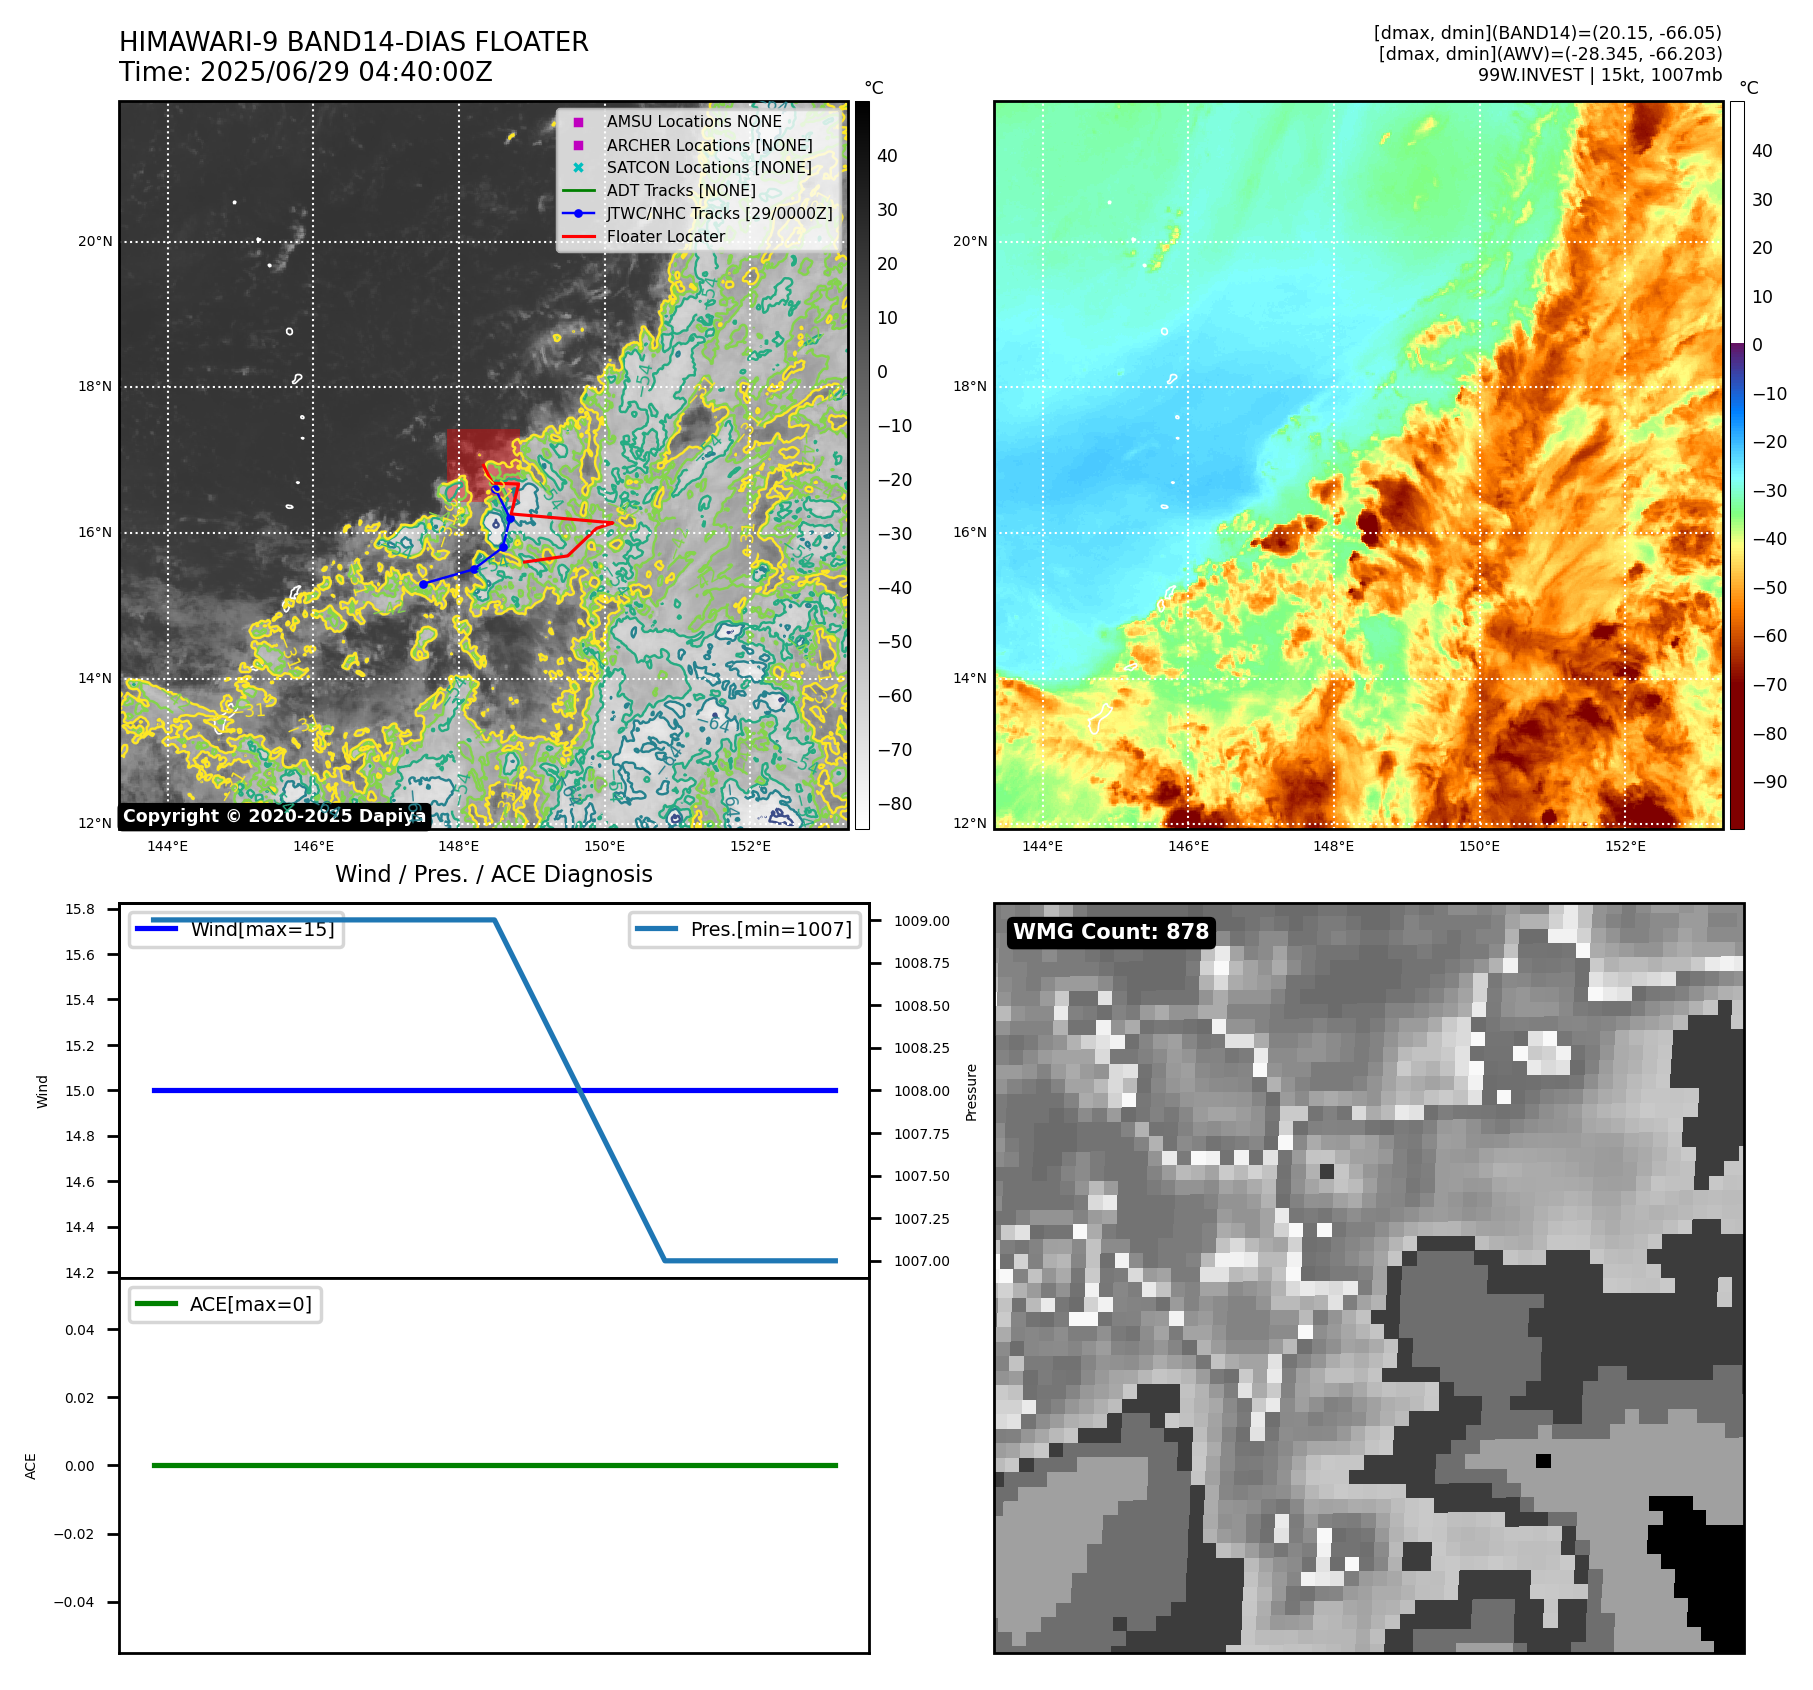Click the 1007.00 tick on the Pressure axis

click(x=922, y=1261)
